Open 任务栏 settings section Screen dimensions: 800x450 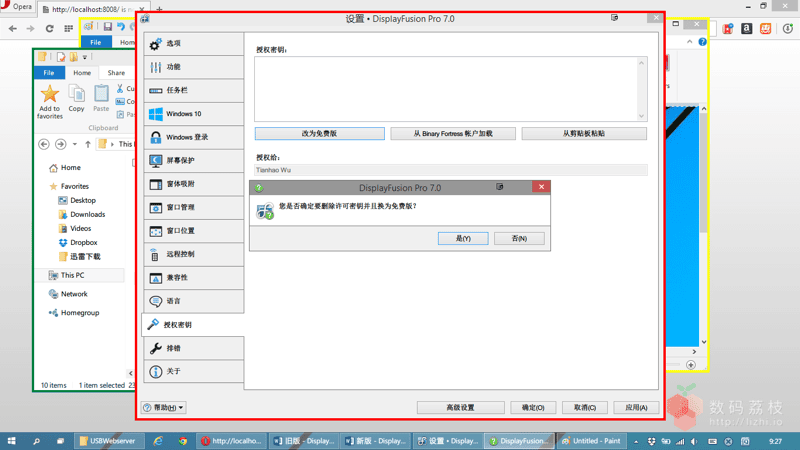tap(194, 90)
